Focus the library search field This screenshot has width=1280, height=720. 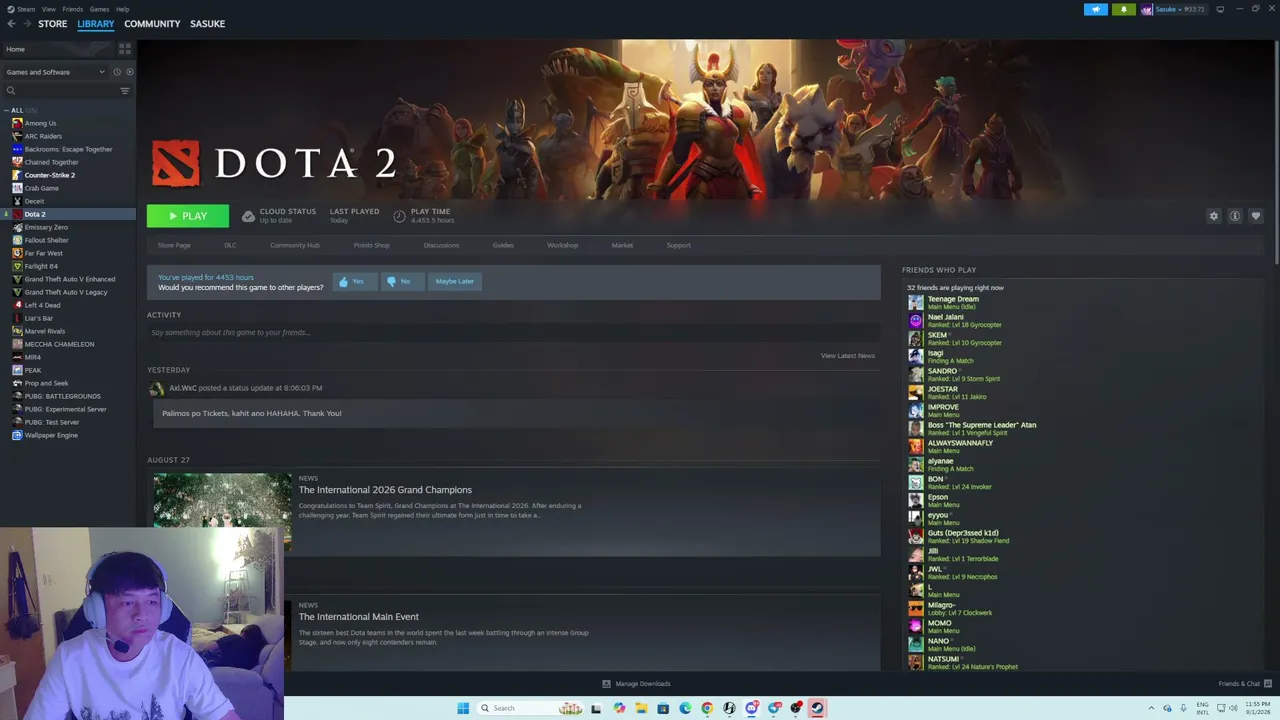pos(60,91)
